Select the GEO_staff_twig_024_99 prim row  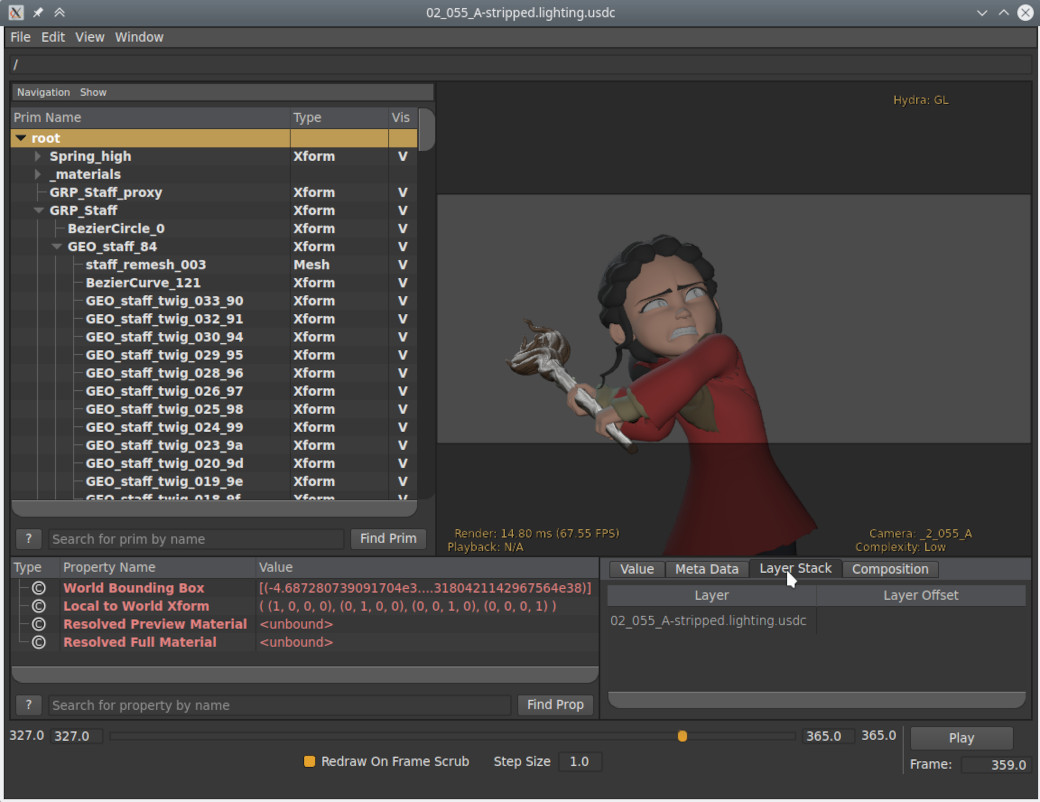(214, 427)
